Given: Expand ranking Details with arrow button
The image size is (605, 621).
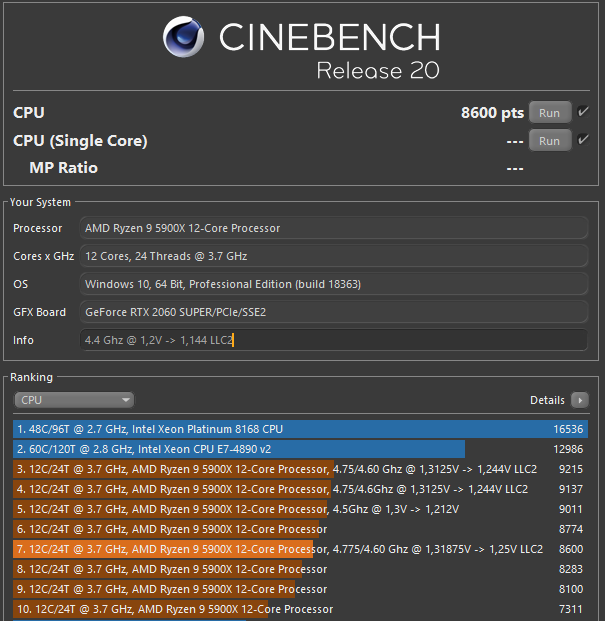Looking at the screenshot, I should [580, 400].
